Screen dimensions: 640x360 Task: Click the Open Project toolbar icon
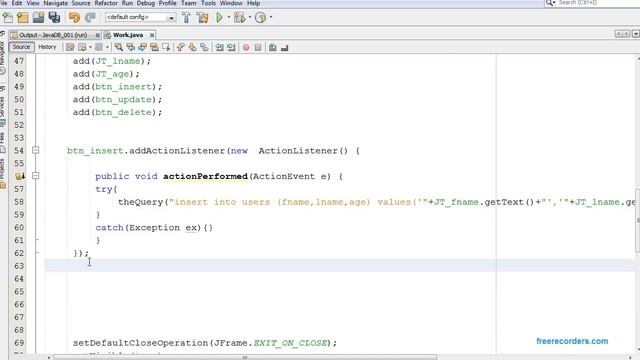click(38, 18)
